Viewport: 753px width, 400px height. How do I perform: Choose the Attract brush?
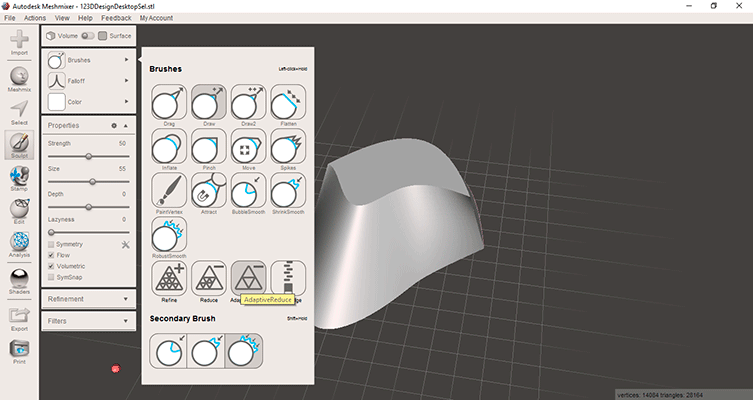point(209,191)
